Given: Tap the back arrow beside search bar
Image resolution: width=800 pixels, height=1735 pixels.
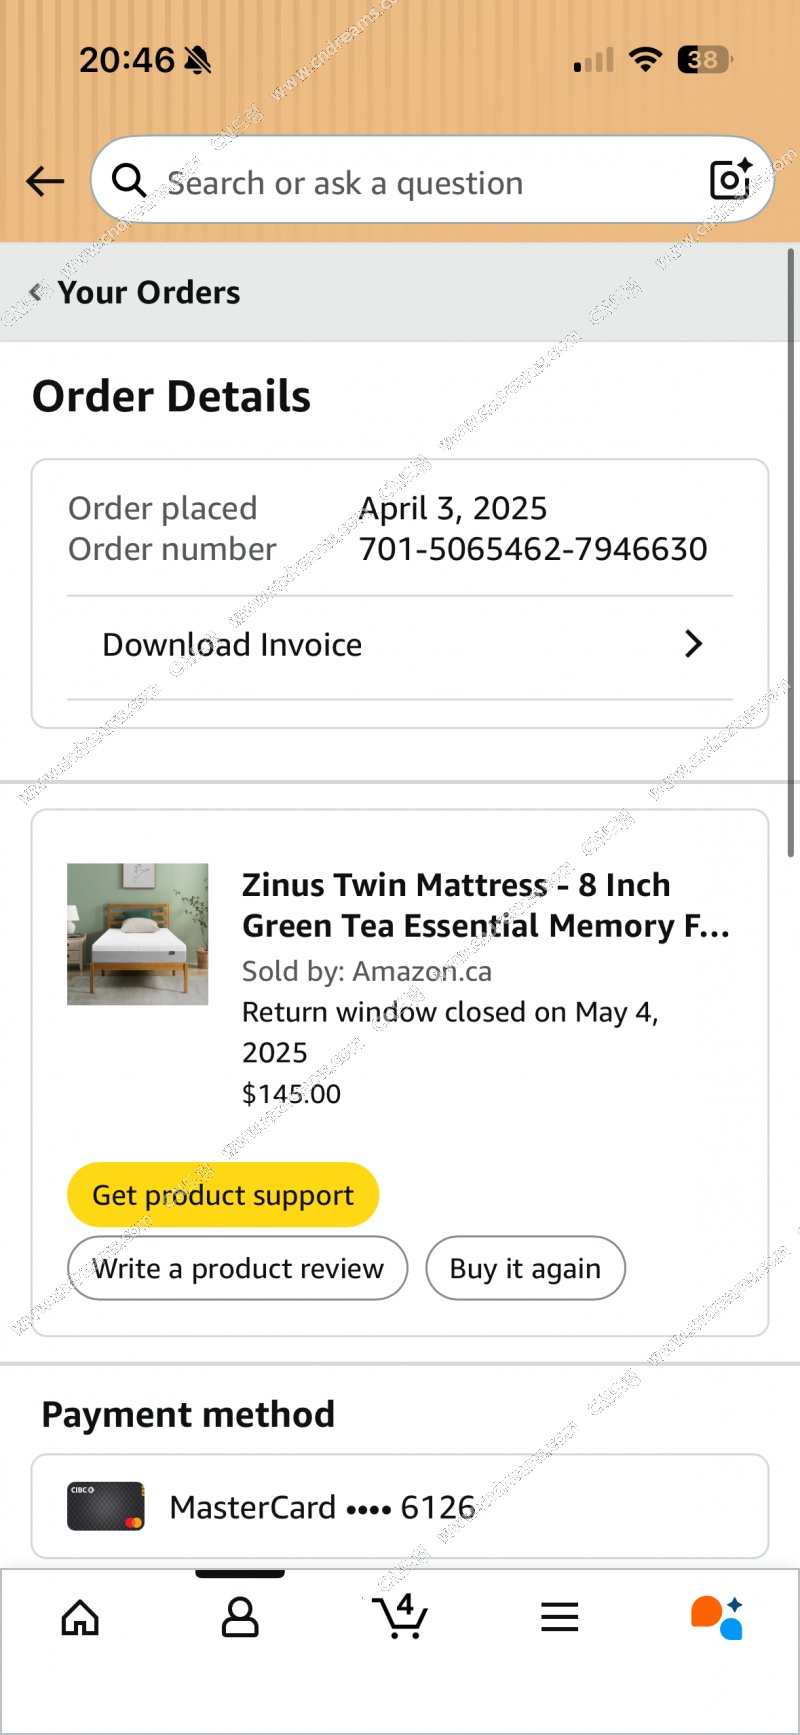Looking at the screenshot, I should point(45,181).
